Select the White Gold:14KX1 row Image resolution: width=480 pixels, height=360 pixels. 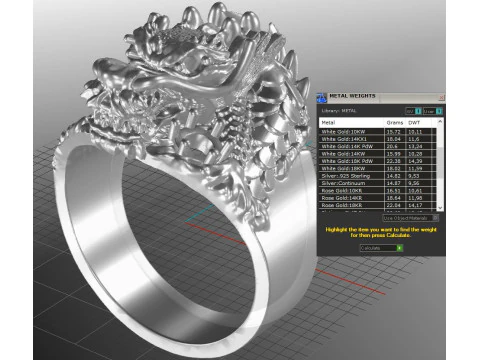[377, 139]
